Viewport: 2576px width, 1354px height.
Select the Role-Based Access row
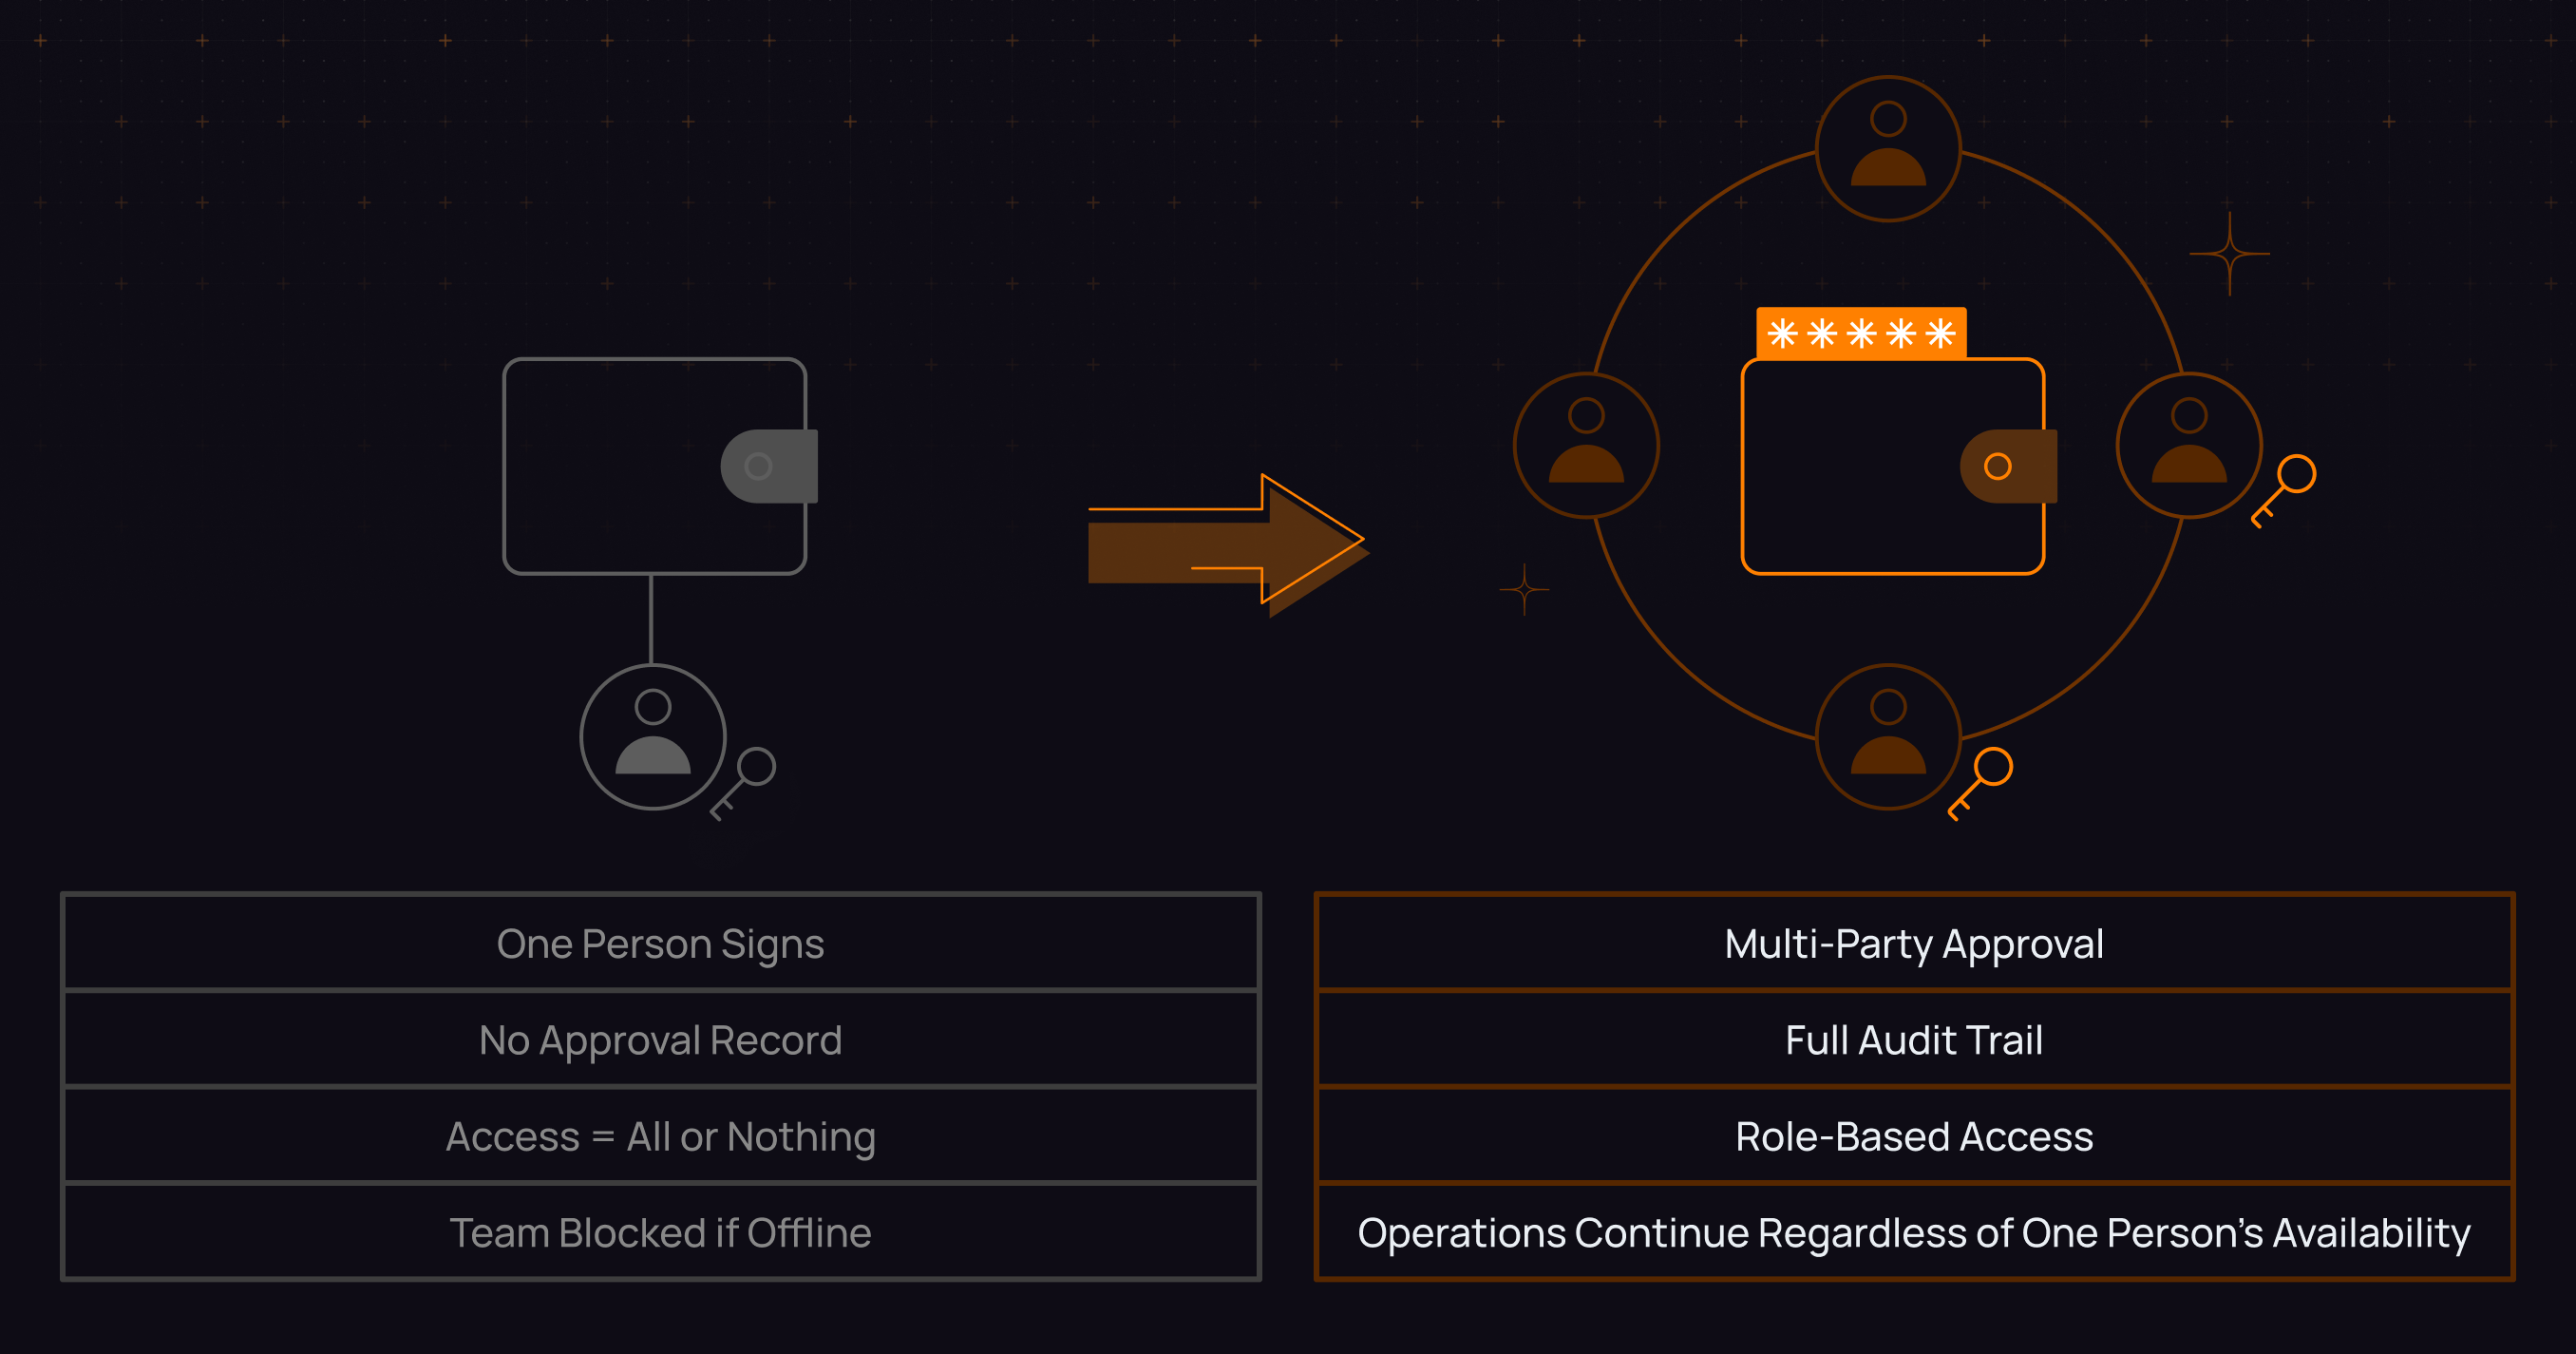1913,1136
